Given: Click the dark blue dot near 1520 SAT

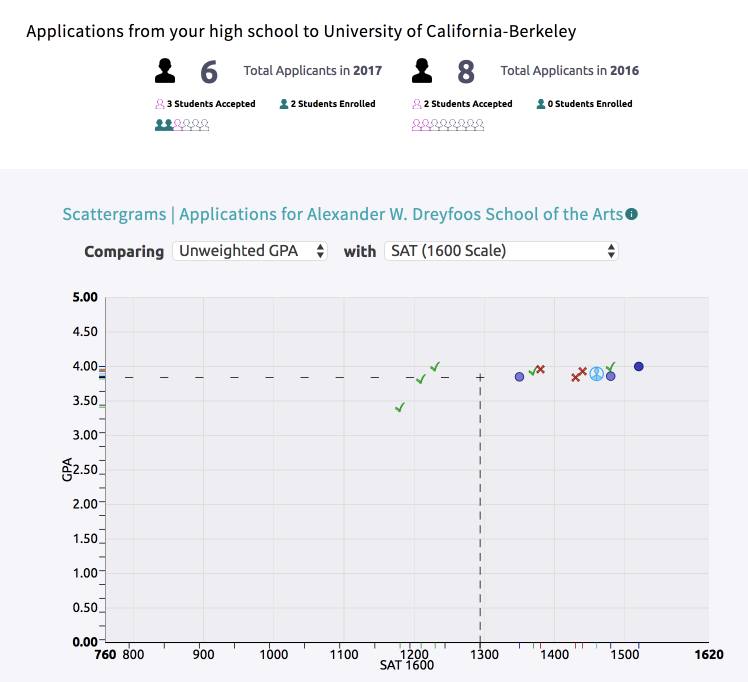Looking at the screenshot, I should point(639,366).
